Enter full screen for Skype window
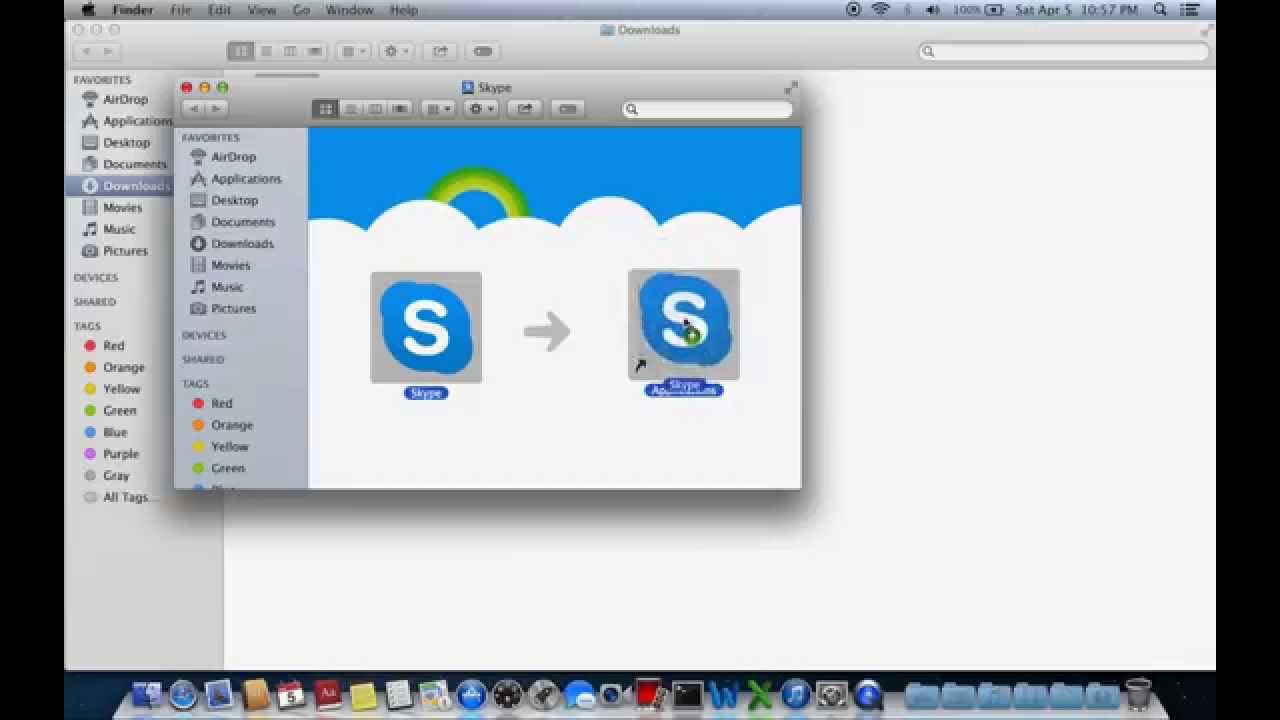Viewport: 1280px width, 720px height. [791, 87]
